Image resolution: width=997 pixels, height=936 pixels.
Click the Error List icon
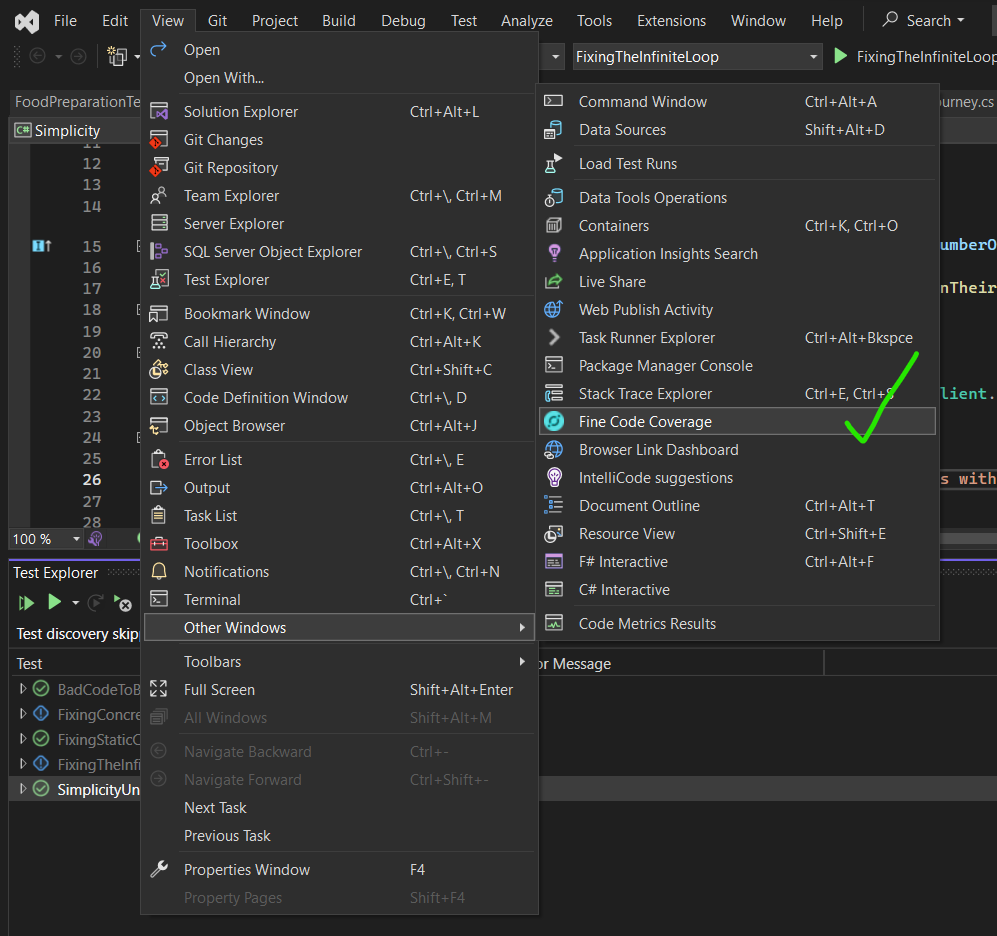point(159,459)
